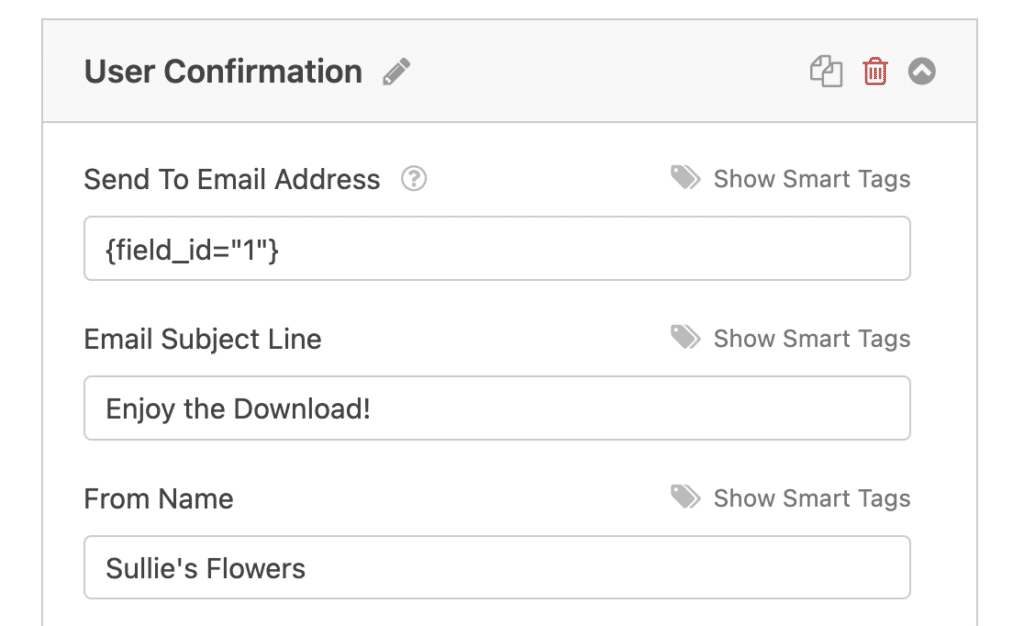Click the tag icon next to From Name
The height and width of the screenshot is (626, 1024).
[685, 497]
